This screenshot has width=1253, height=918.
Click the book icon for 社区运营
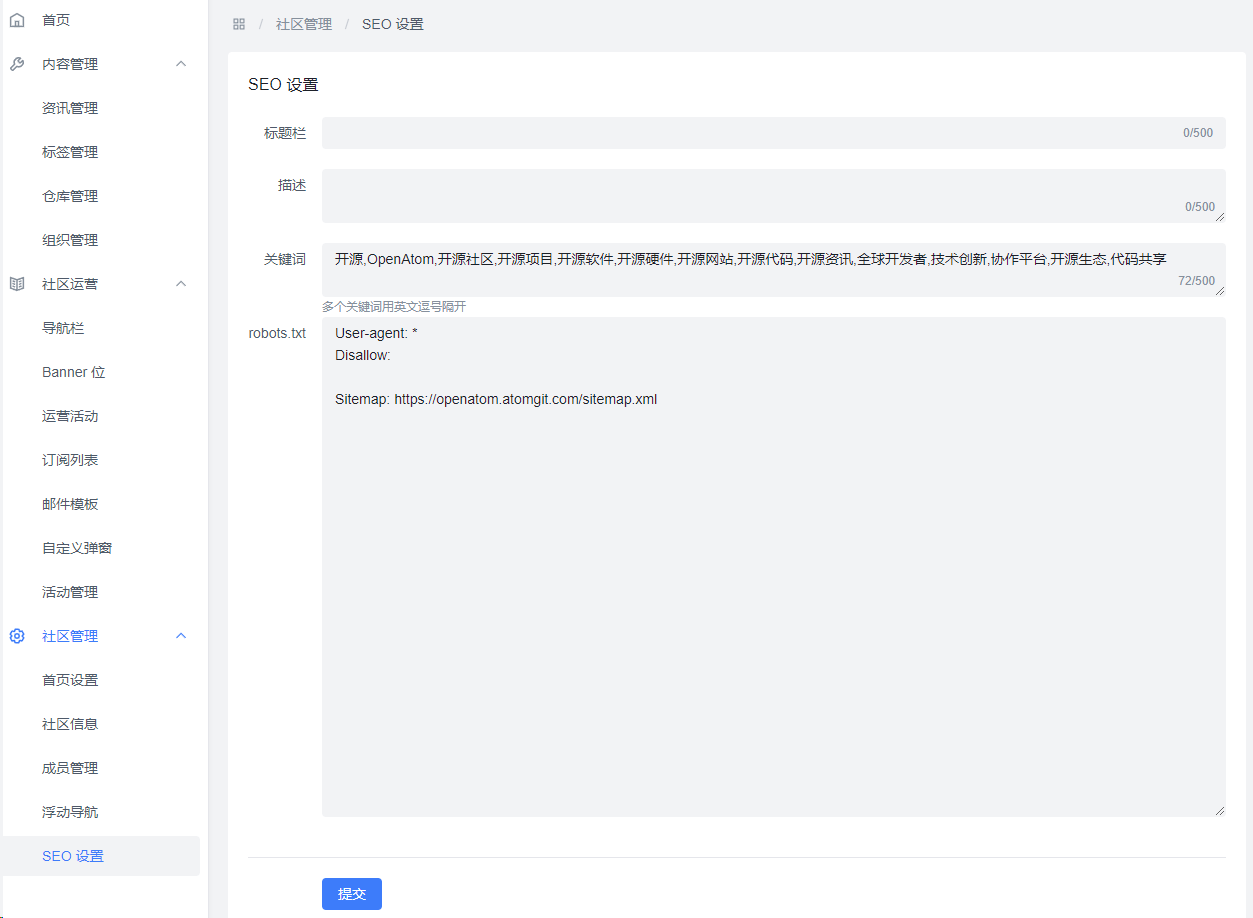click(x=17, y=284)
